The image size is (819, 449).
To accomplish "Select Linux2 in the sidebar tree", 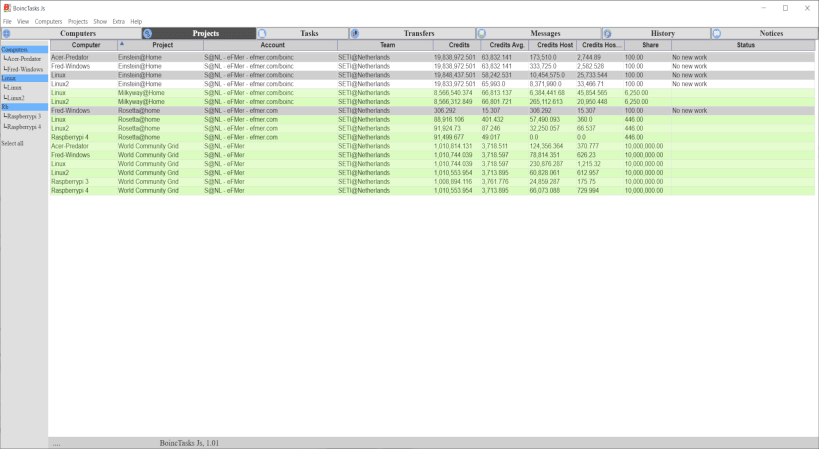I will pos(16,98).
